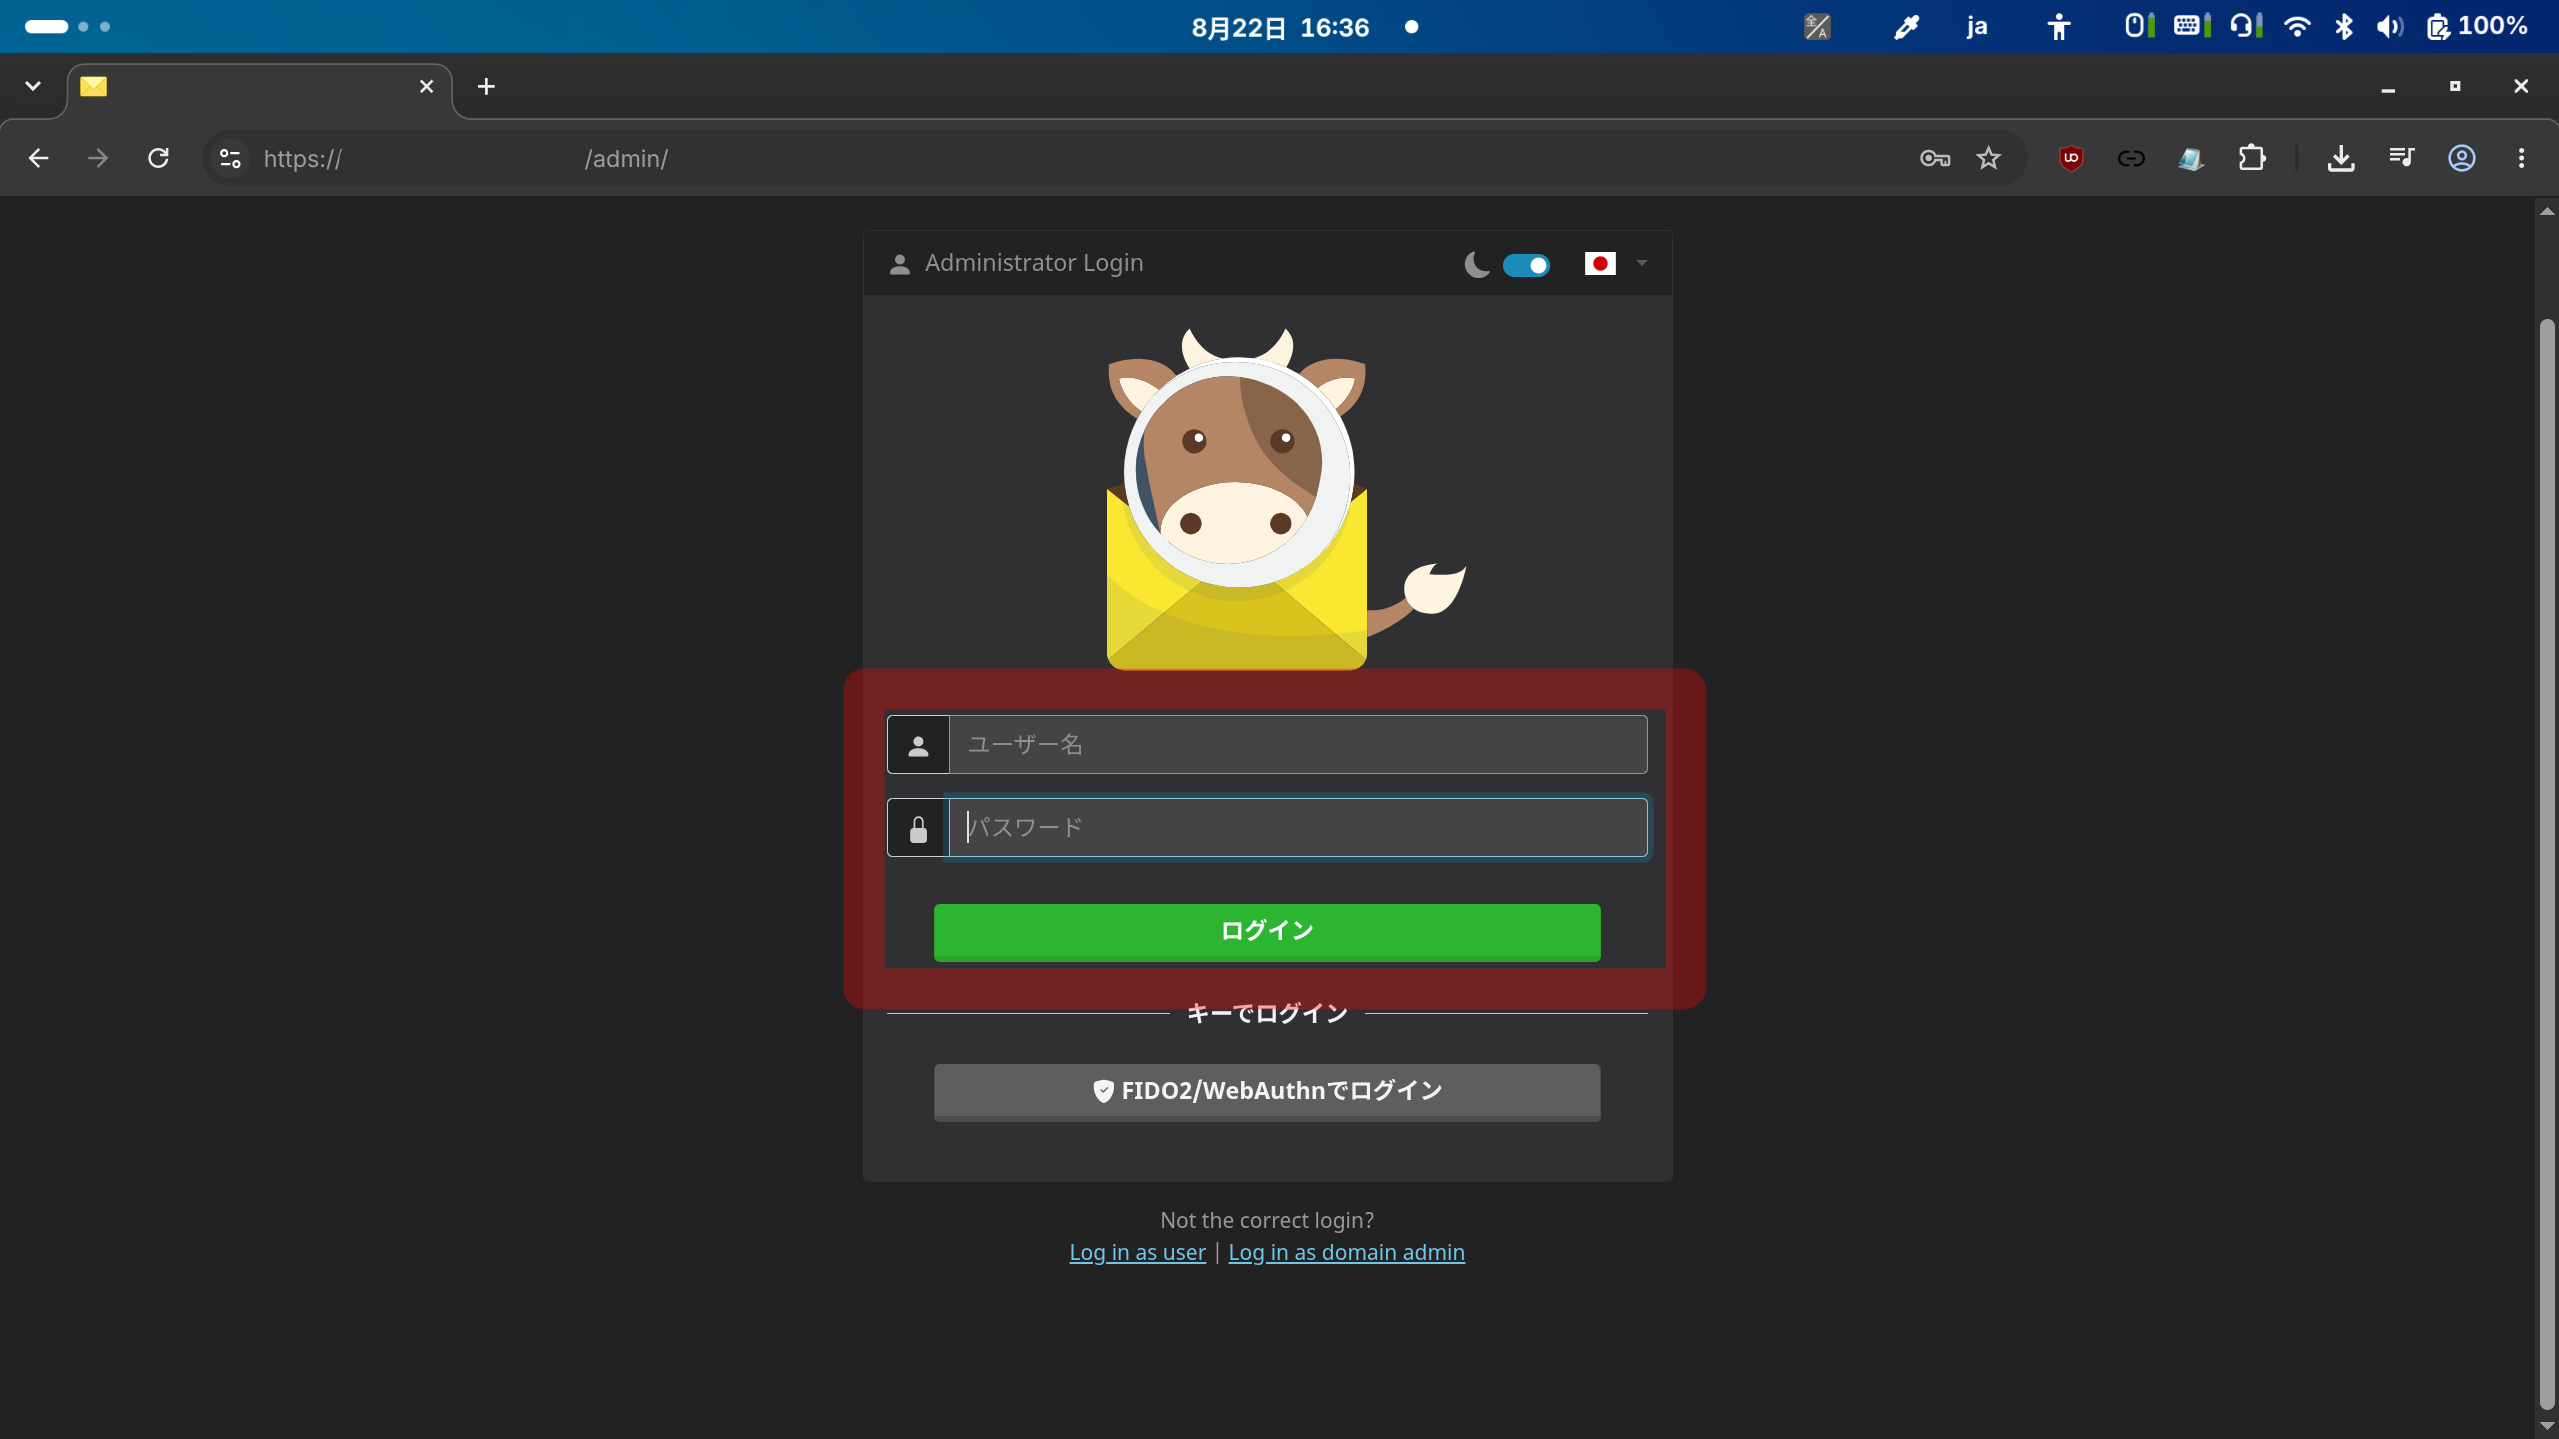
Task: Open the blue eraser-shaped extension icon
Action: tap(2191, 158)
